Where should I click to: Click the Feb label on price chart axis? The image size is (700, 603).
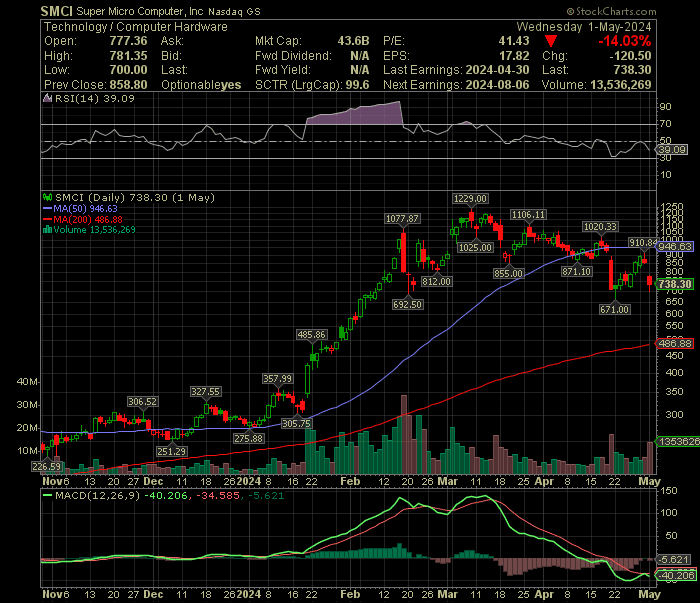click(x=350, y=481)
